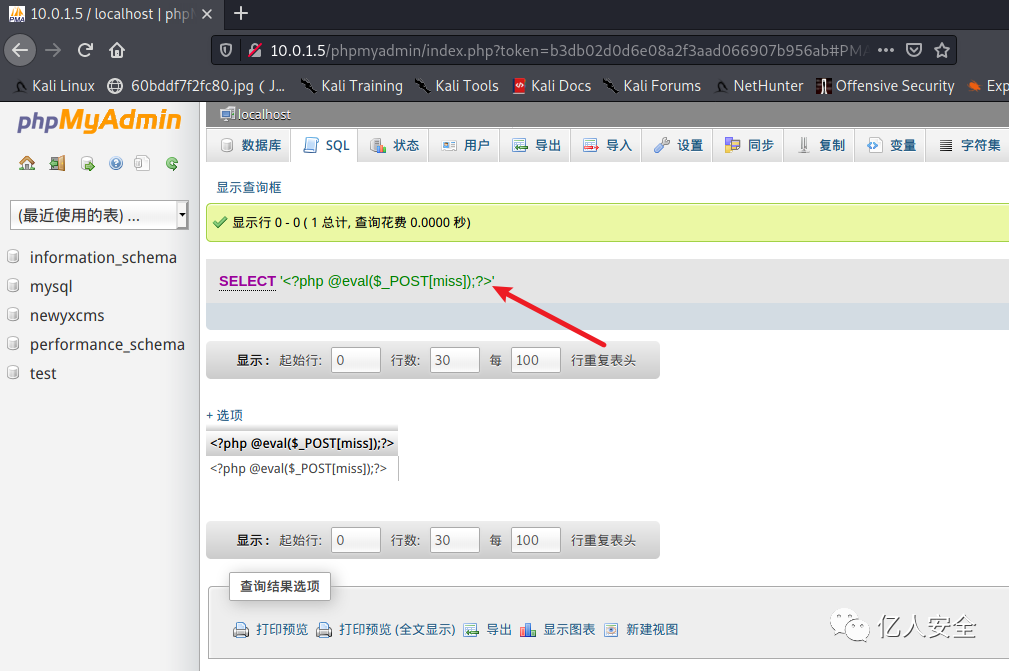Switch to the 导出 export tab
1009x671 pixels.
point(536,145)
